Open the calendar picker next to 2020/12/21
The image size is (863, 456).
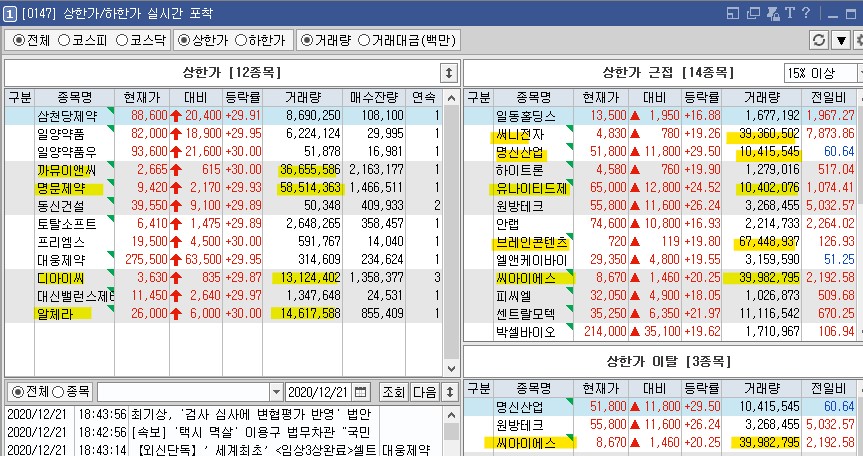361,392
